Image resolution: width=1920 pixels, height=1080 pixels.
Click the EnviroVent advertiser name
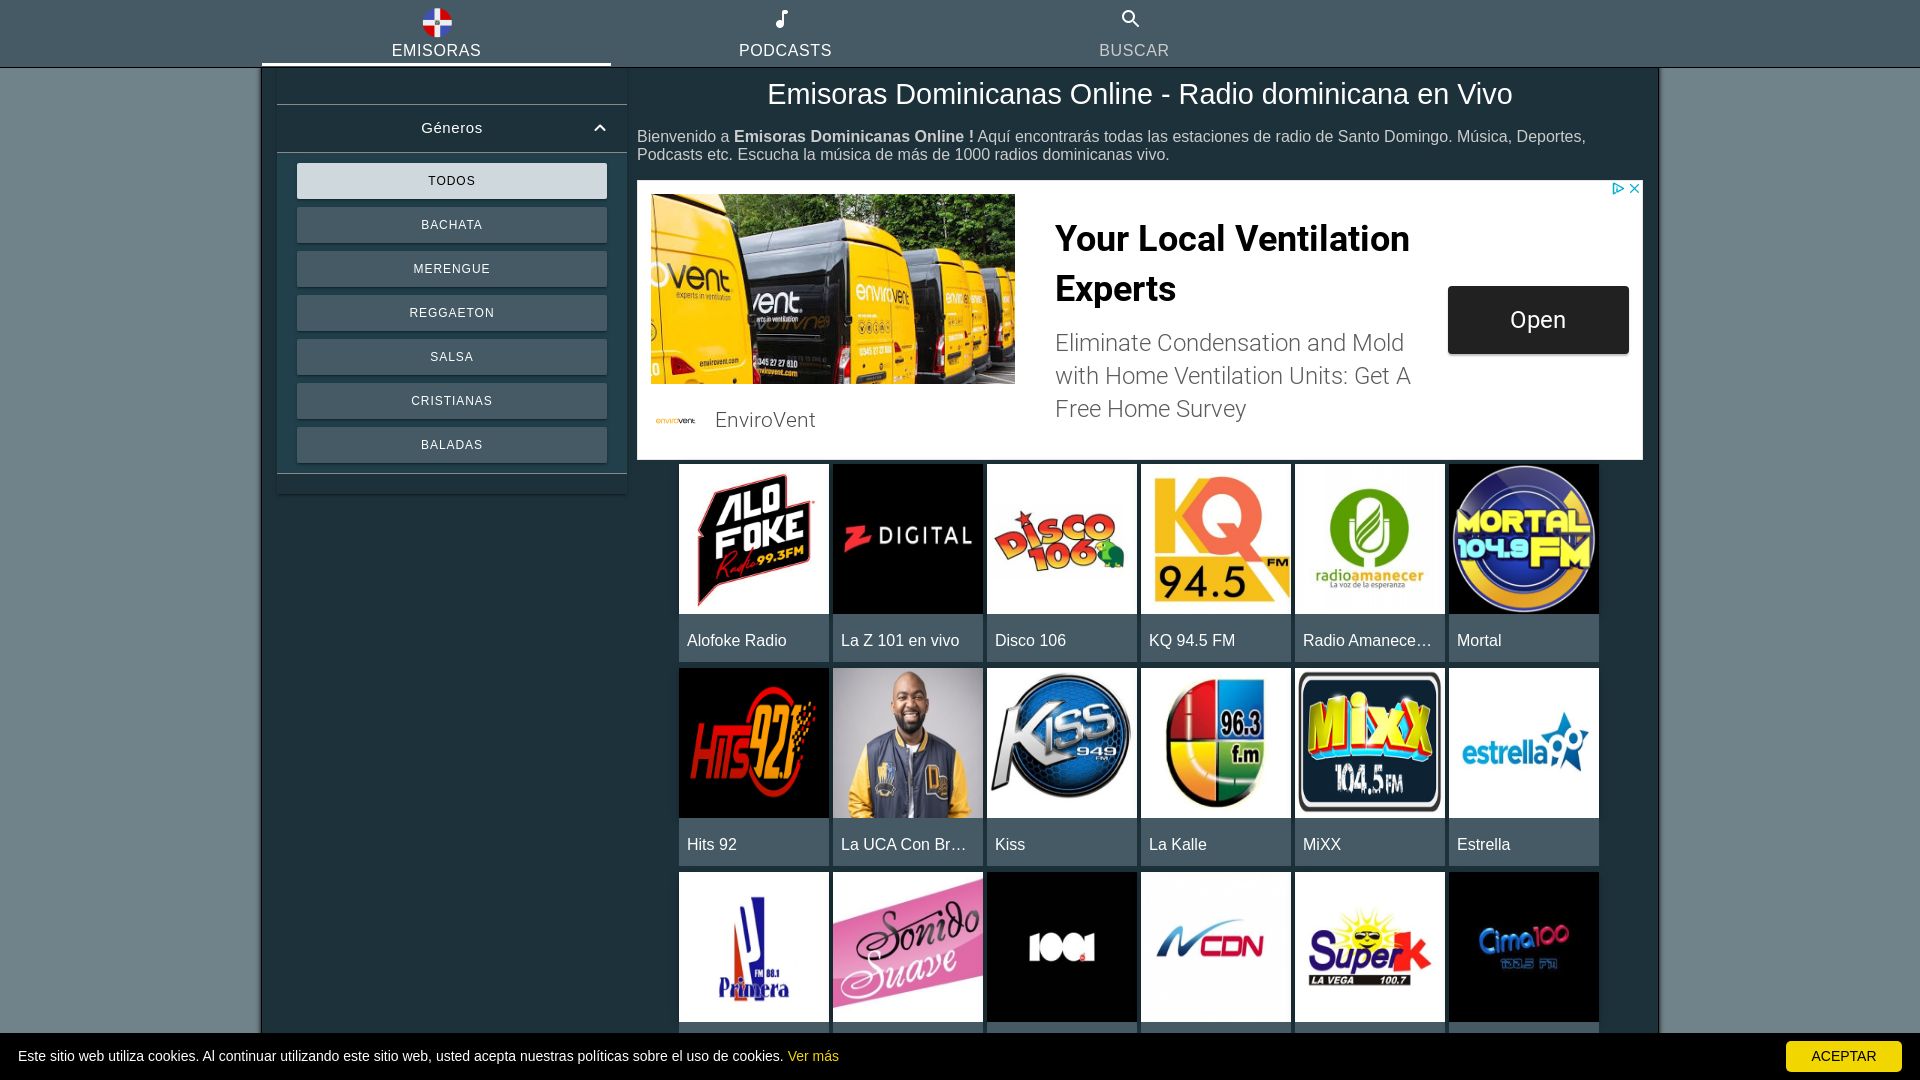coord(765,420)
